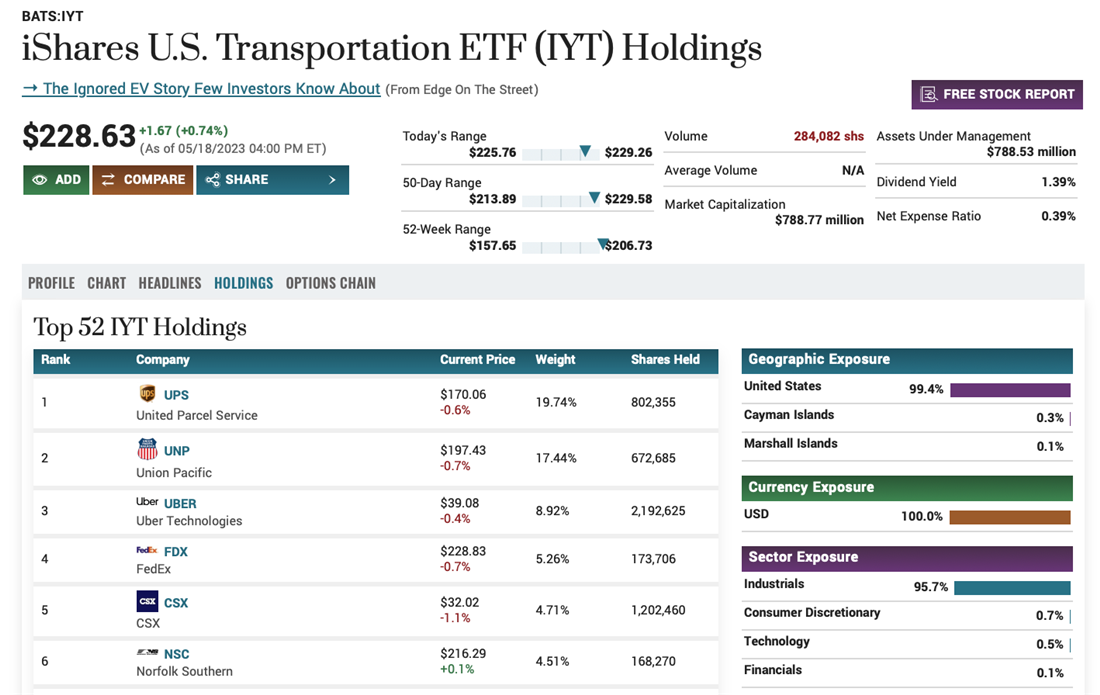Click the Today's Range slider marker
1100x695 pixels.
[585, 152]
